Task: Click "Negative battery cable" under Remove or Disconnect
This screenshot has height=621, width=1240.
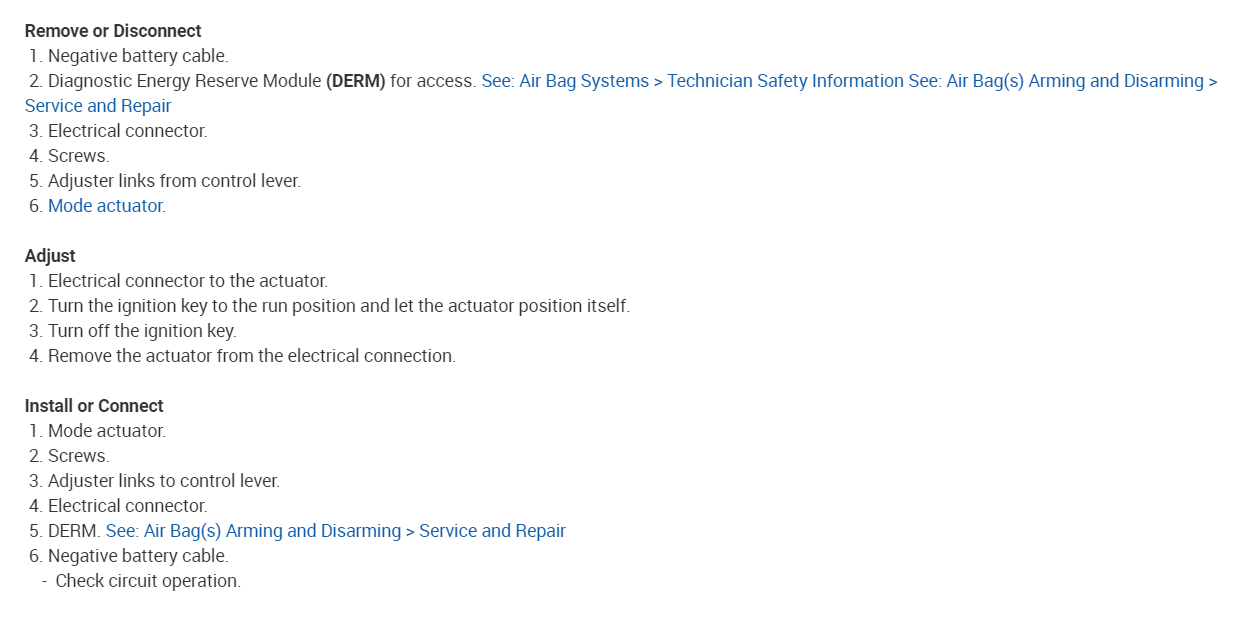Action: [138, 56]
